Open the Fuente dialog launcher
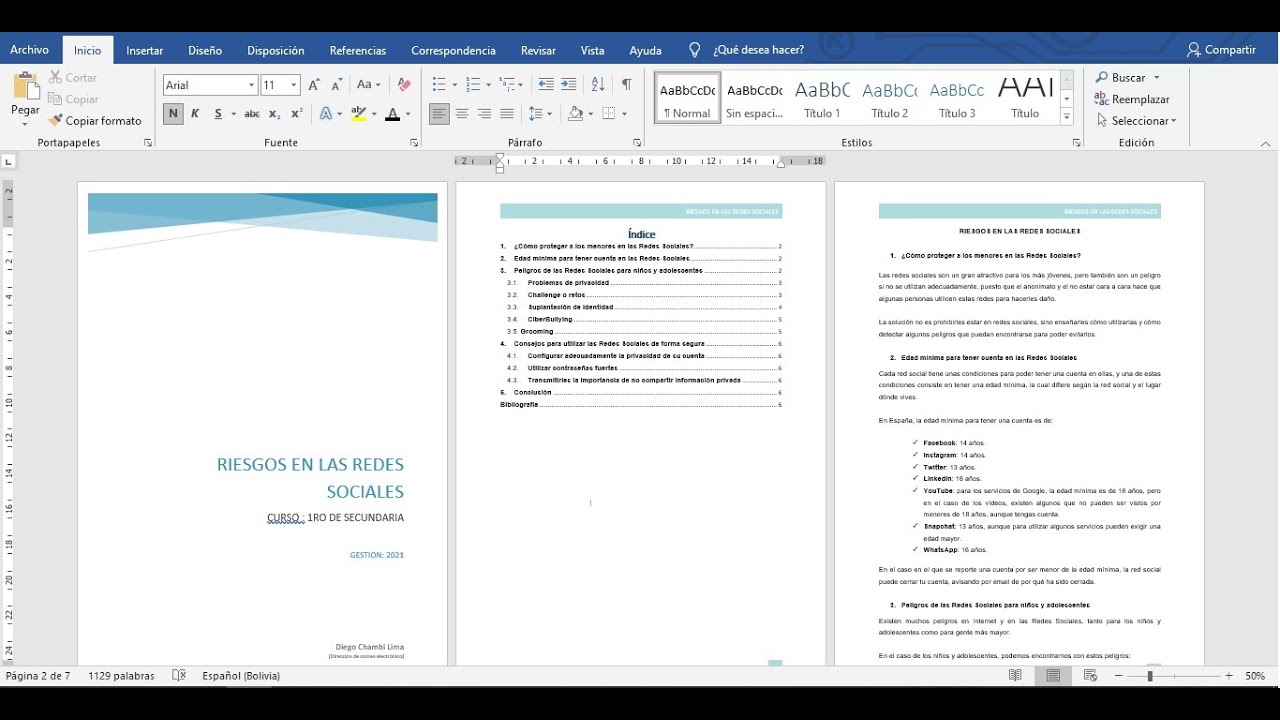This screenshot has height=720, width=1280. [414, 143]
